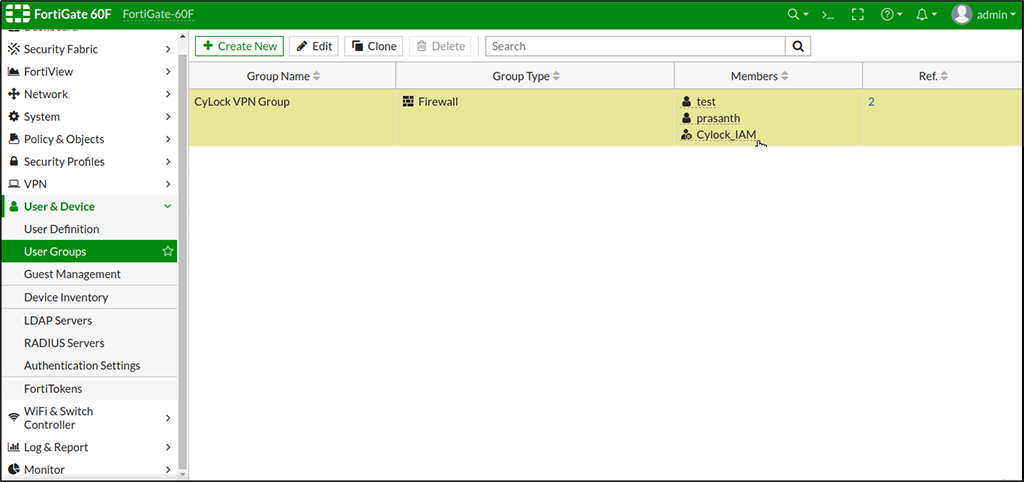Click the sidebar vertical scrollbar
Screen dimensions: 1025x482
tap(183, 250)
